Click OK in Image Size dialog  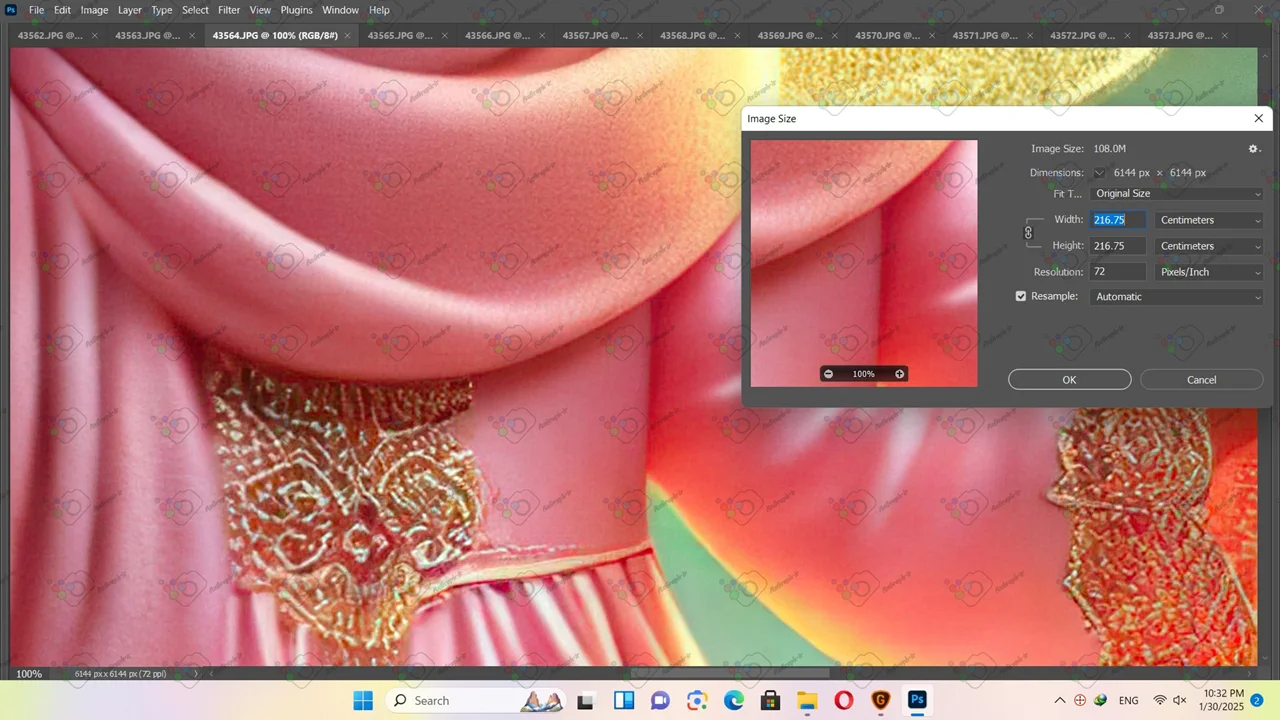pyautogui.click(x=1069, y=380)
